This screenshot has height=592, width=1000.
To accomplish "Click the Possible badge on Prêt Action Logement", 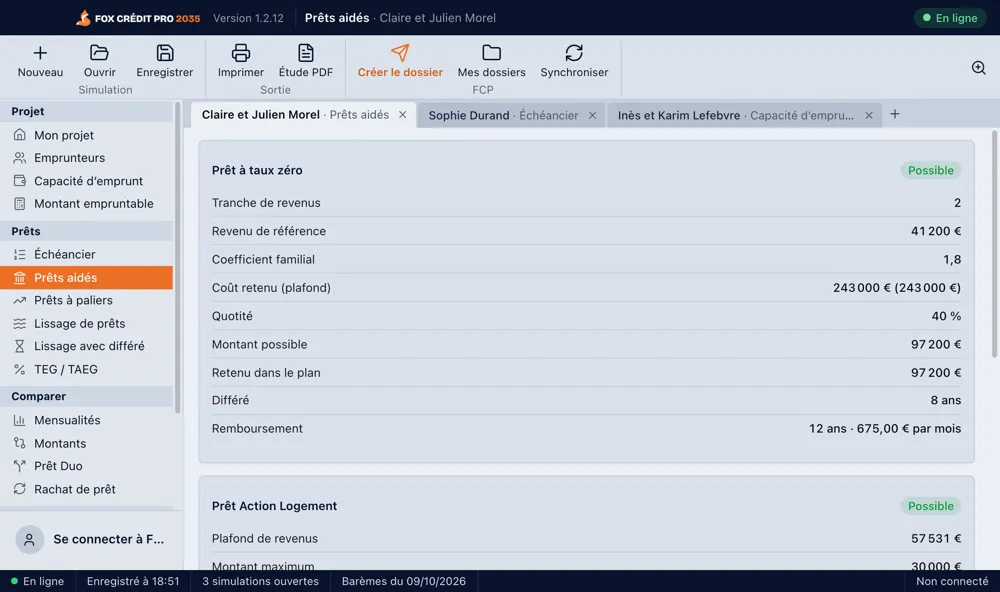I will [x=930, y=506].
